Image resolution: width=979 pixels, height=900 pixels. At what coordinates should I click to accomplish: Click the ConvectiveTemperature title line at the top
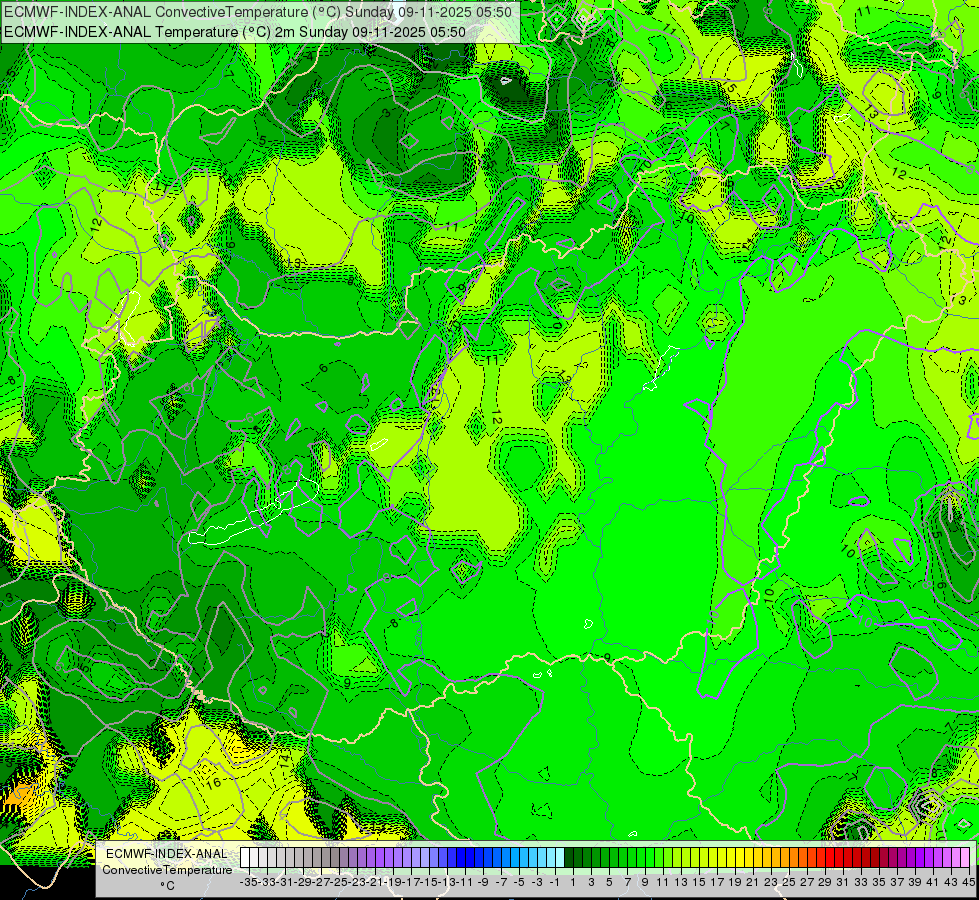coord(258,11)
